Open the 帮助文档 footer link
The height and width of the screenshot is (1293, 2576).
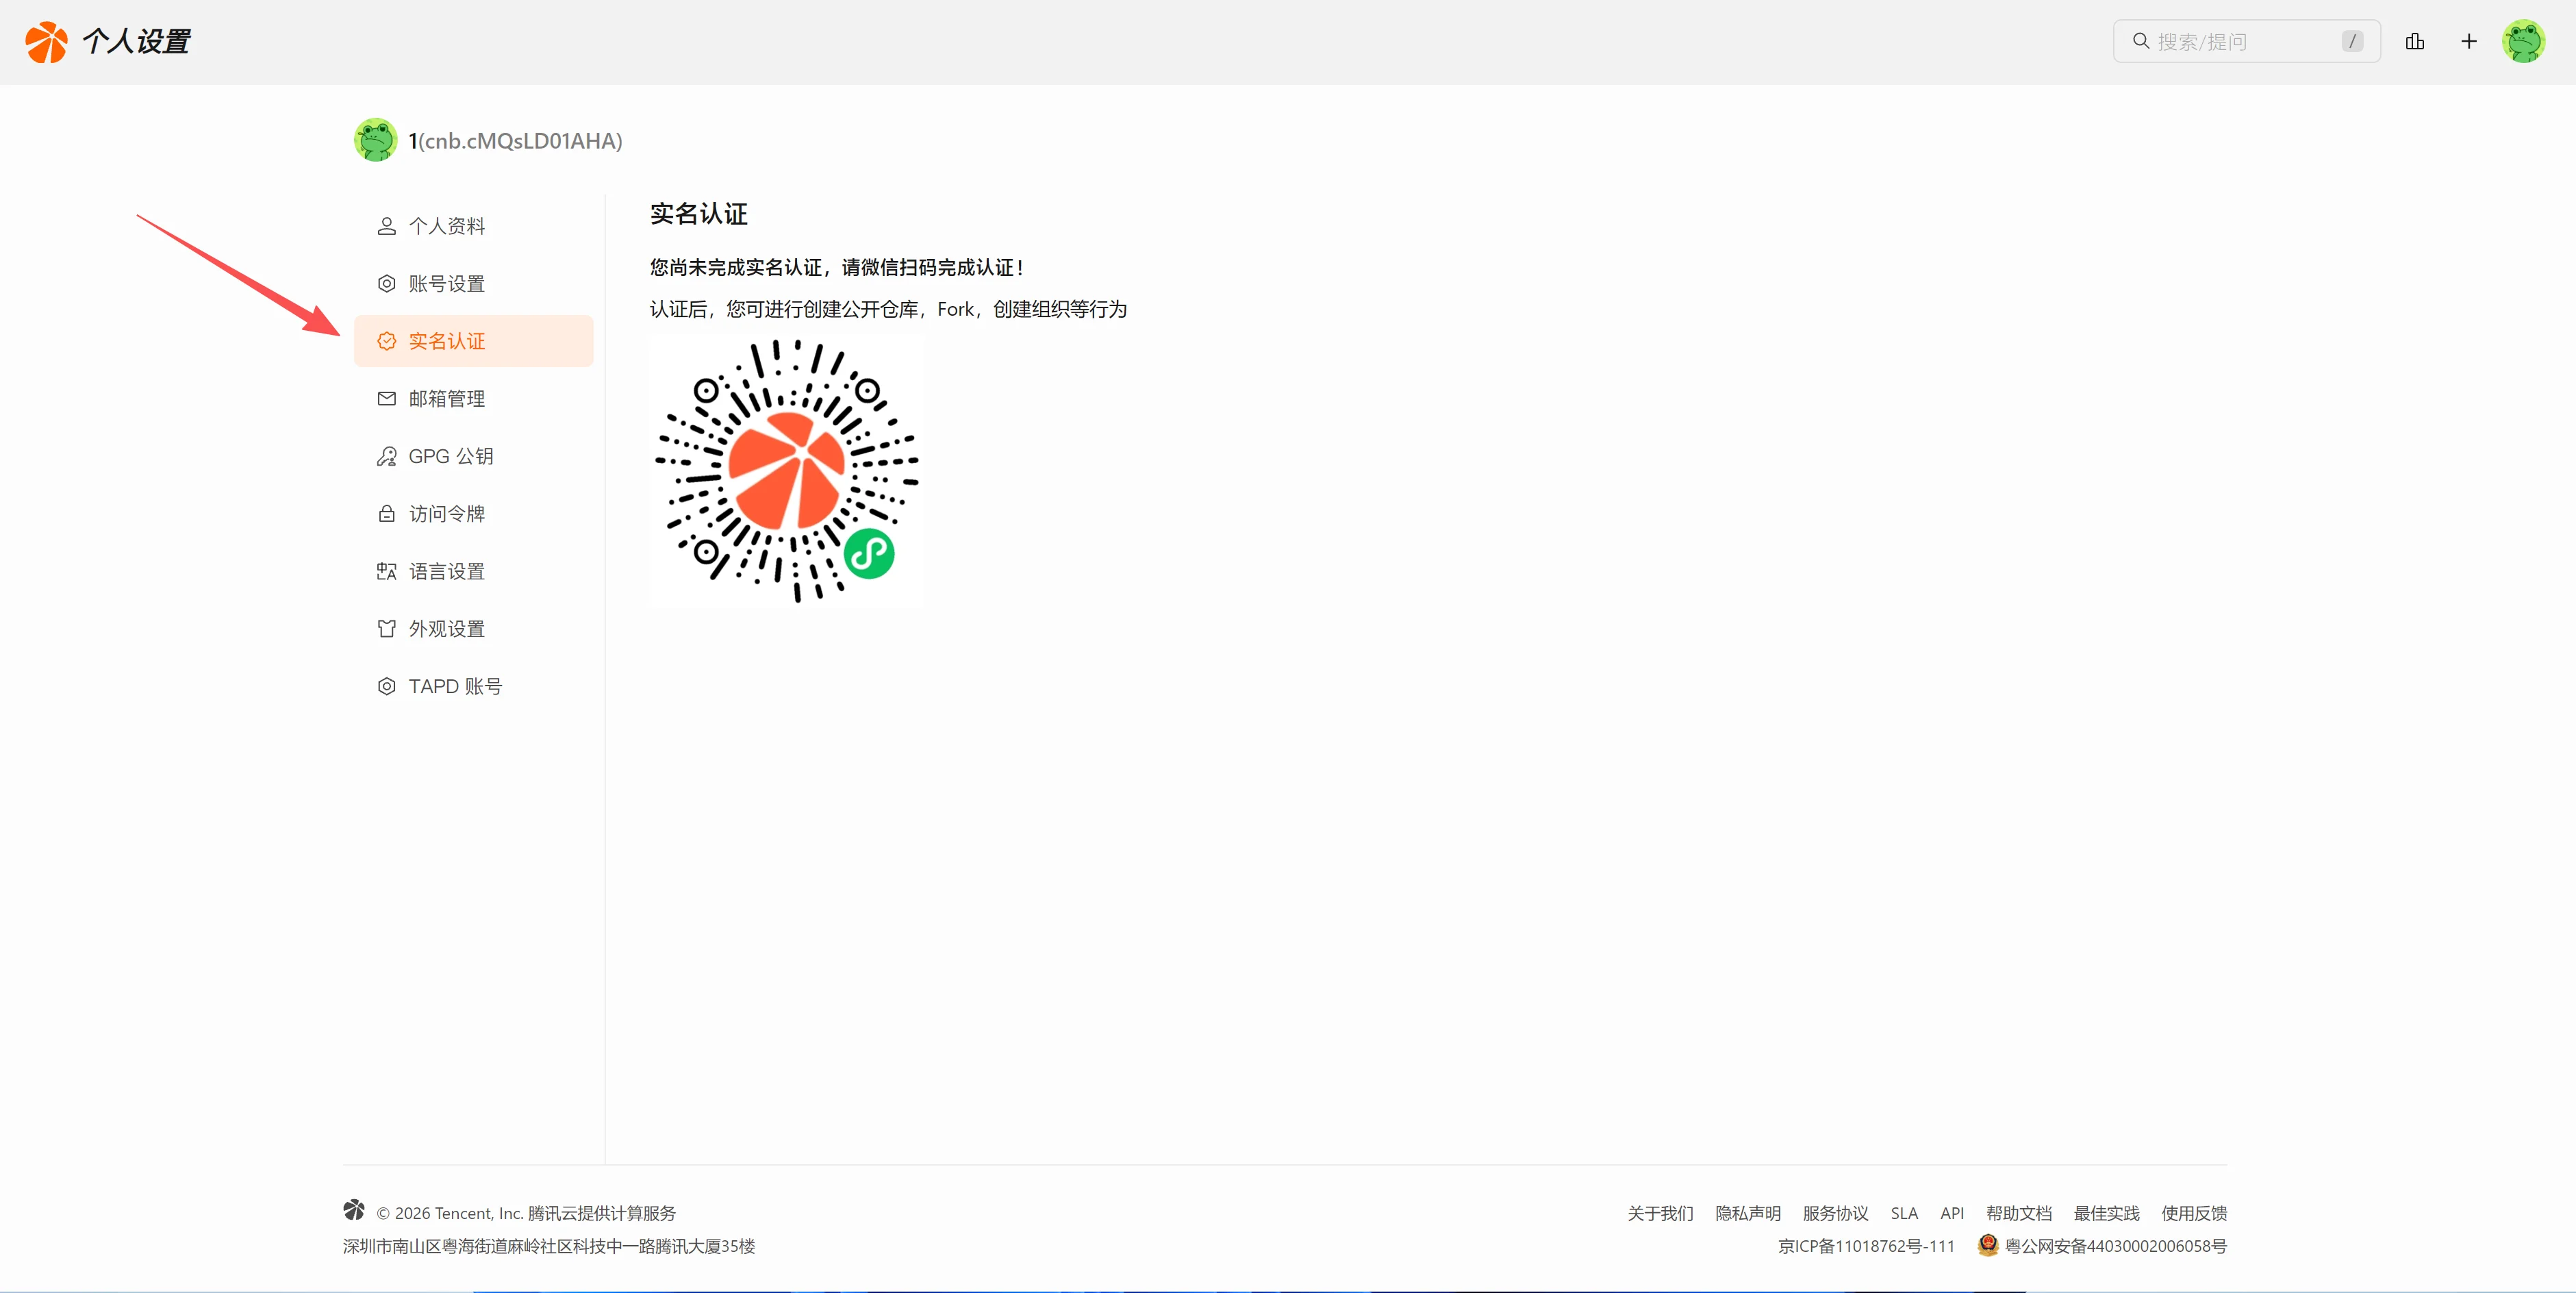point(2019,1213)
